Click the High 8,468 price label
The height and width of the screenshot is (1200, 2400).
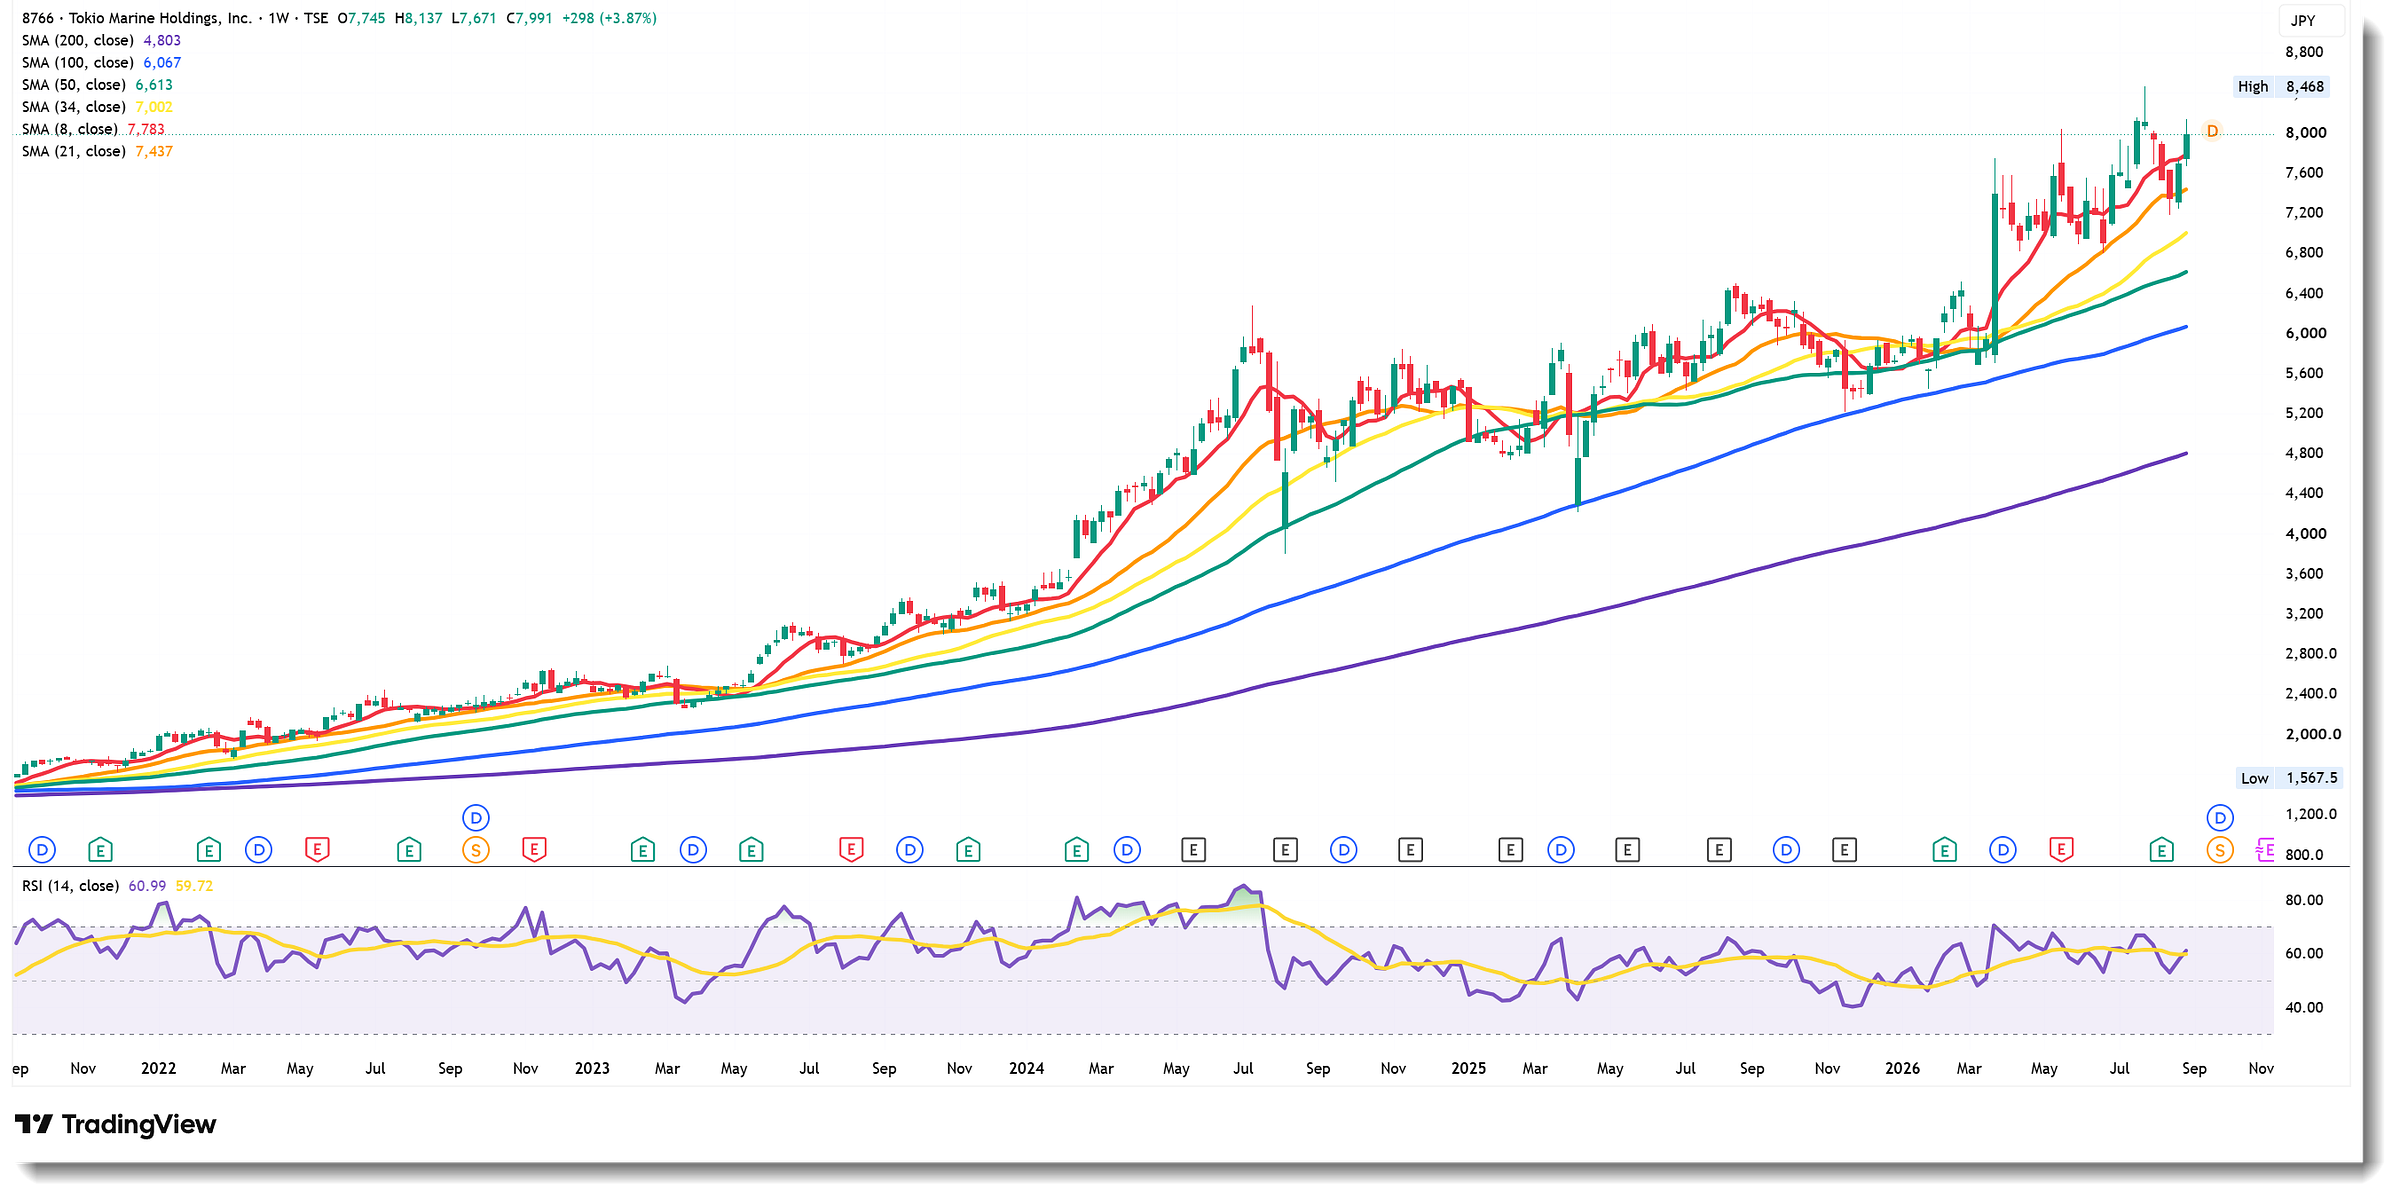[2283, 87]
